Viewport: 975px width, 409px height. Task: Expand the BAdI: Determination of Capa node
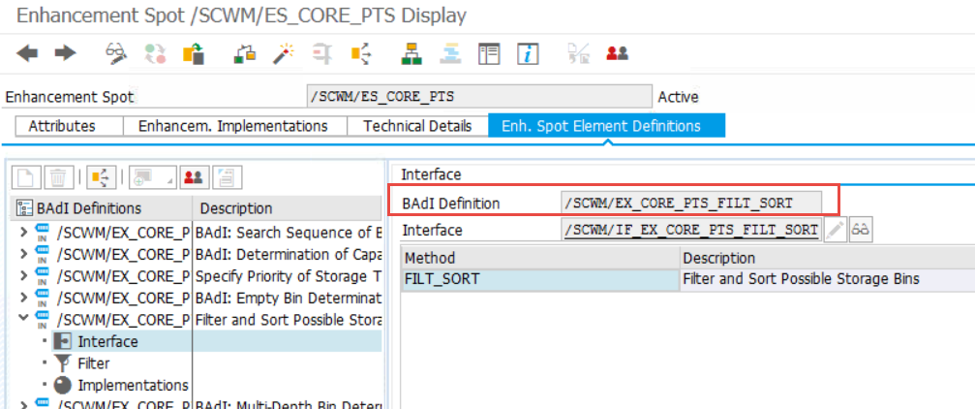click(x=23, y=254)
